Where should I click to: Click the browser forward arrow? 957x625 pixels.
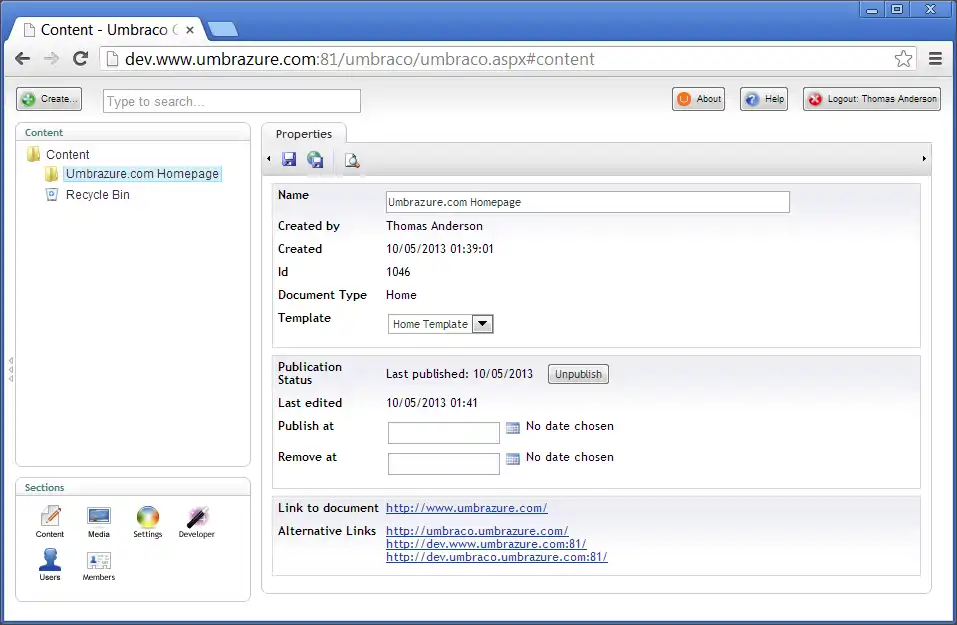pyautogui.click(x=51, y=59)
